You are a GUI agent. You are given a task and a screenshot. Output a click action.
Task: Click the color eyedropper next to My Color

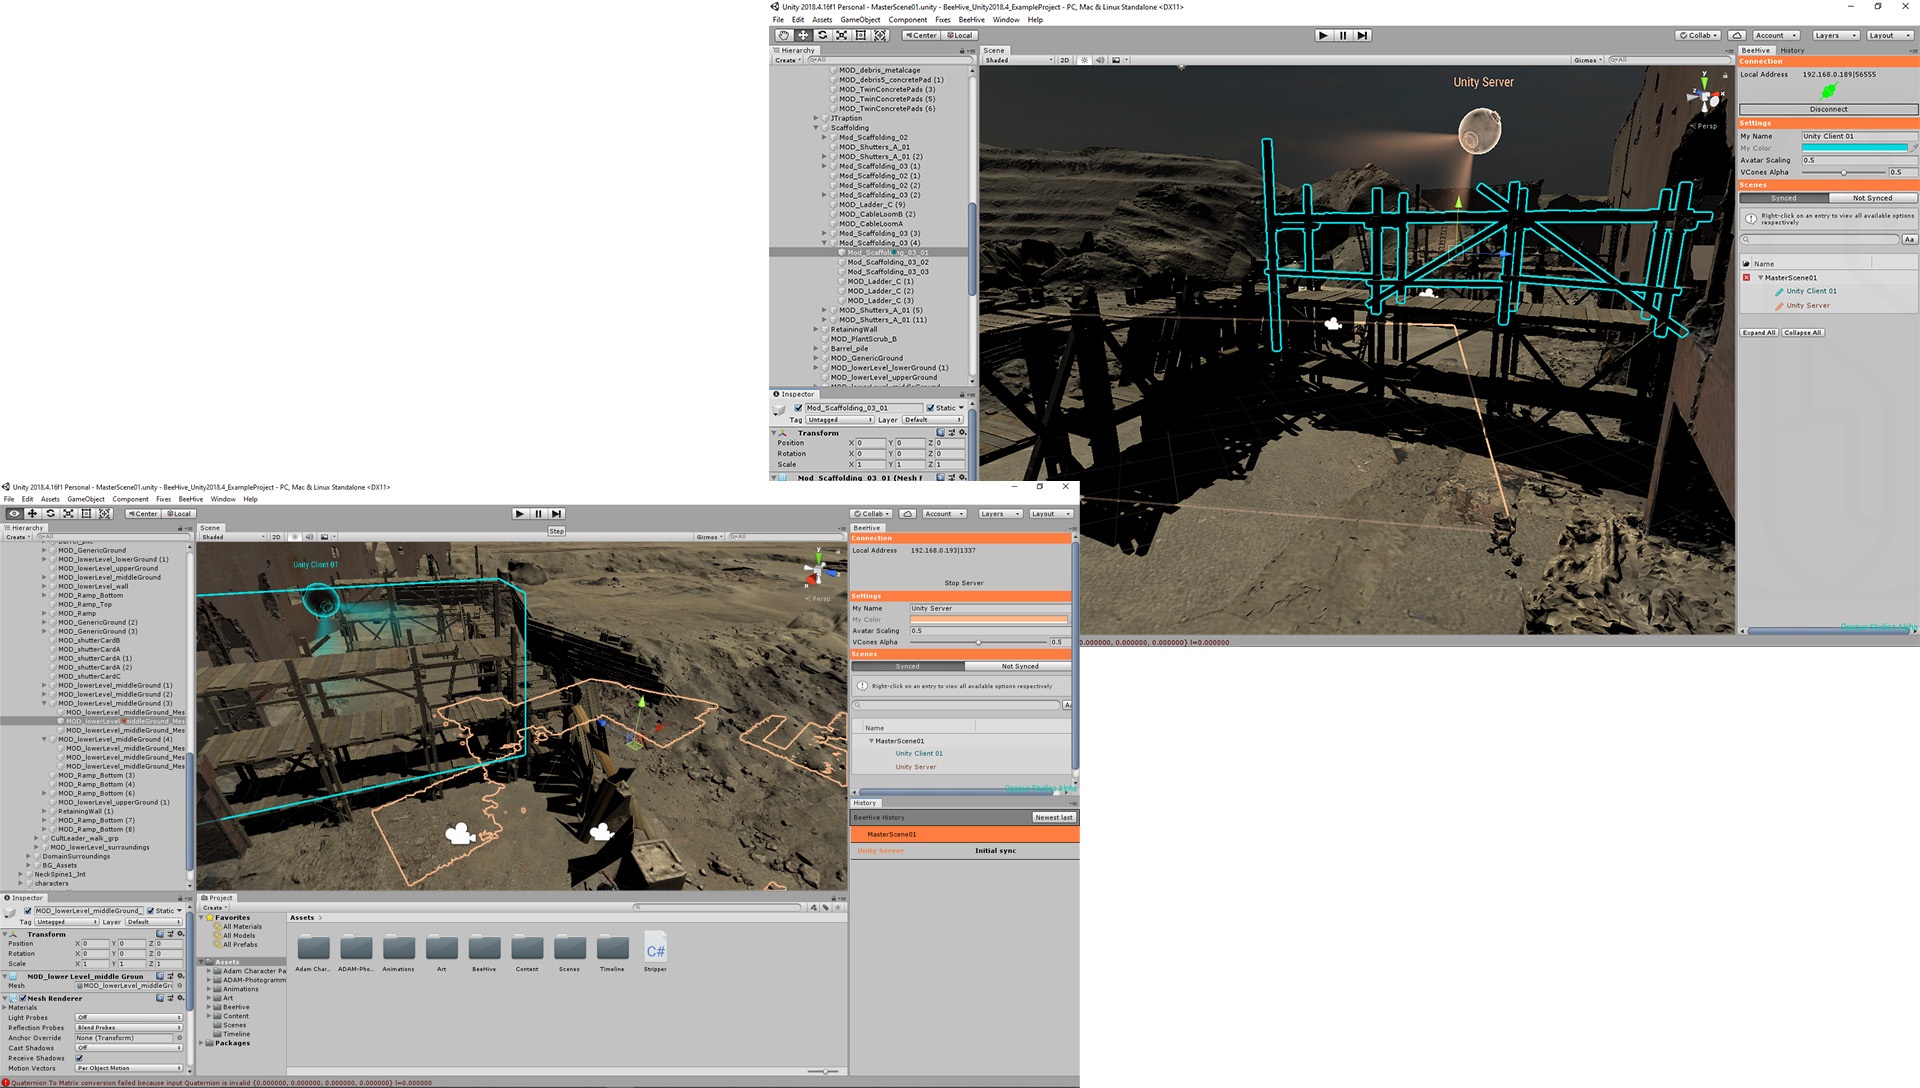[x=1914, y=148]
